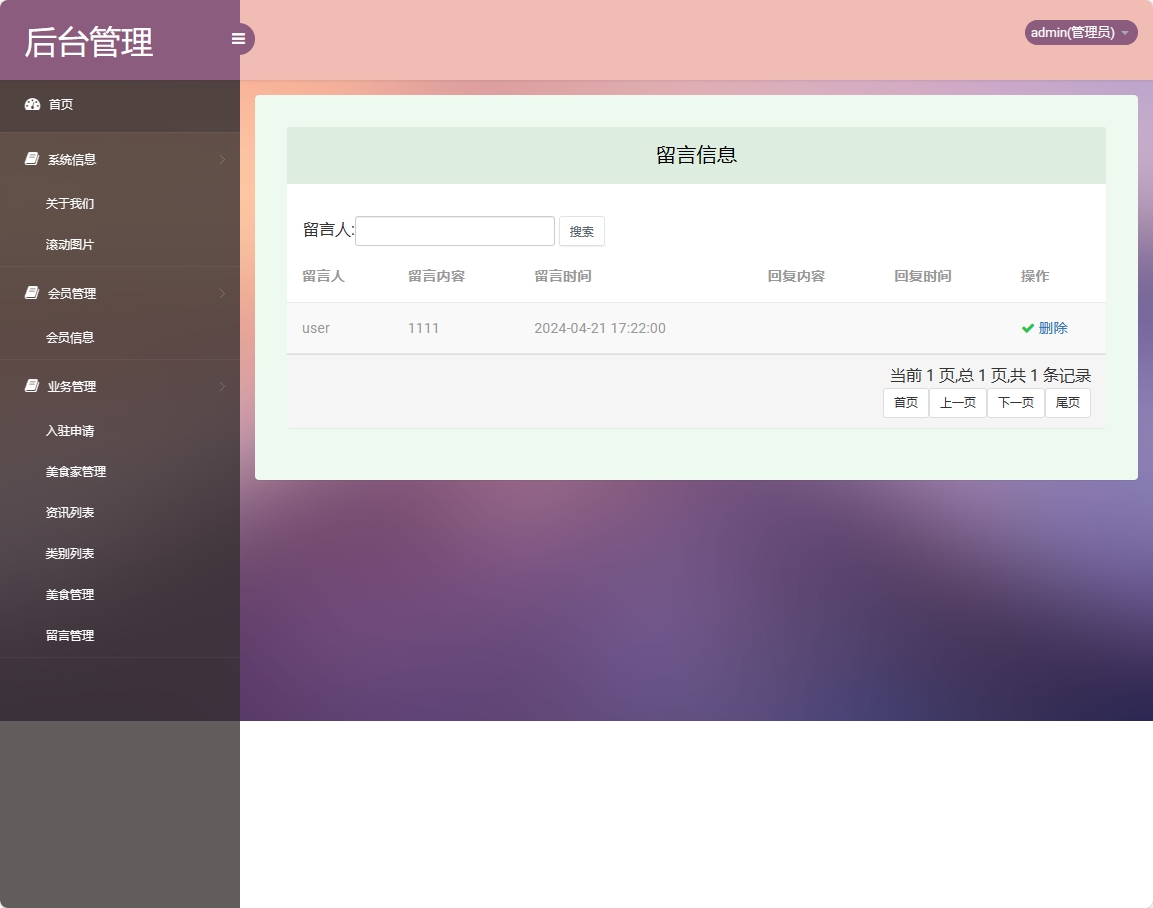The width and height of the screenshot is (1153, 908).
Task: Open 会员信息 under 会员管理
Action: pos(69,337)
